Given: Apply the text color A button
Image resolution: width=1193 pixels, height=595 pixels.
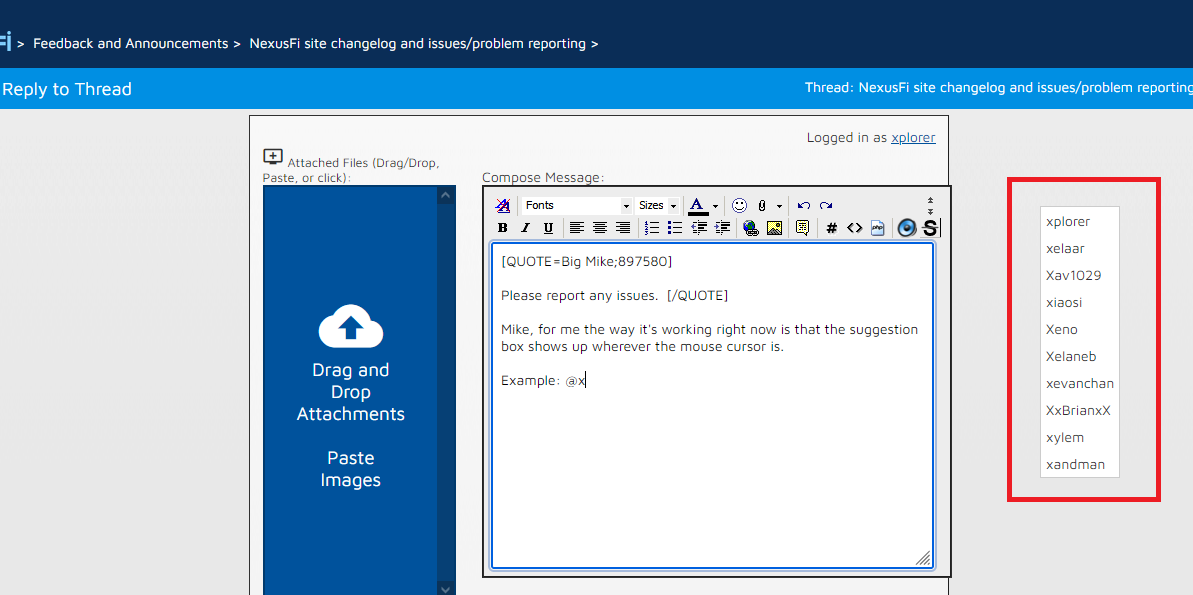Looking at the screenshot, I should pos(698,205).
